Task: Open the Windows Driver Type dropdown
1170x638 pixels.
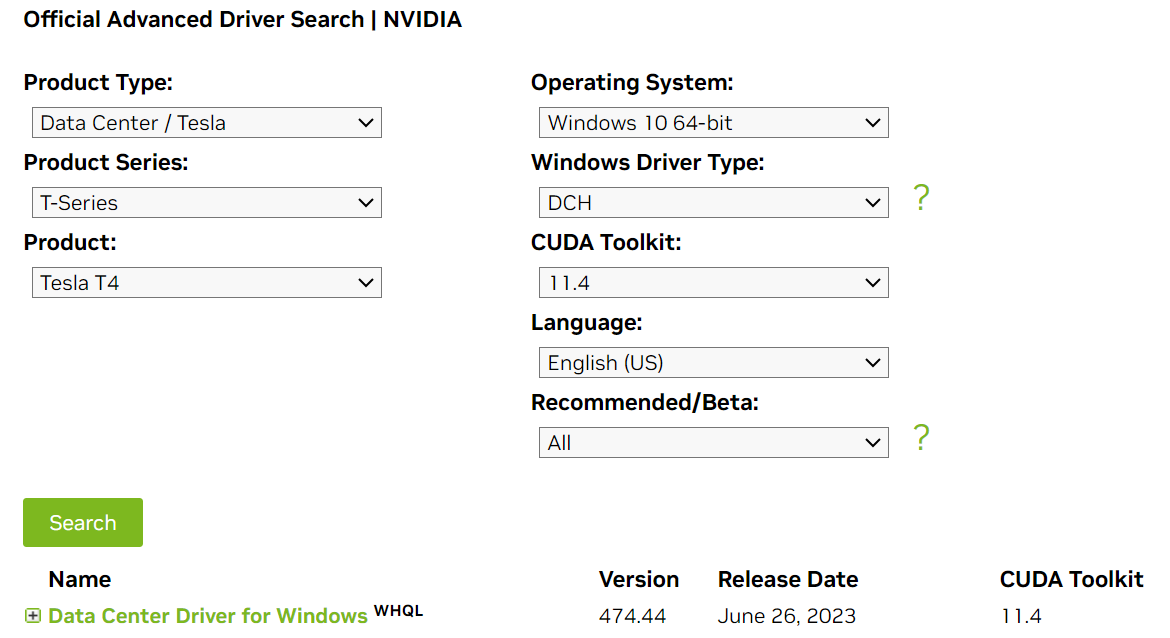Action: (713, 202)
